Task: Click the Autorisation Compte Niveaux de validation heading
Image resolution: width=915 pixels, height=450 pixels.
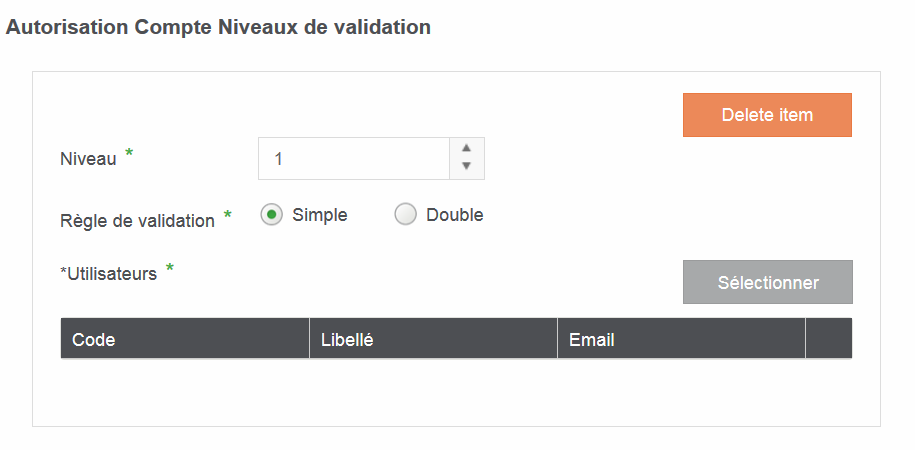Action: [x=218, y=28]
